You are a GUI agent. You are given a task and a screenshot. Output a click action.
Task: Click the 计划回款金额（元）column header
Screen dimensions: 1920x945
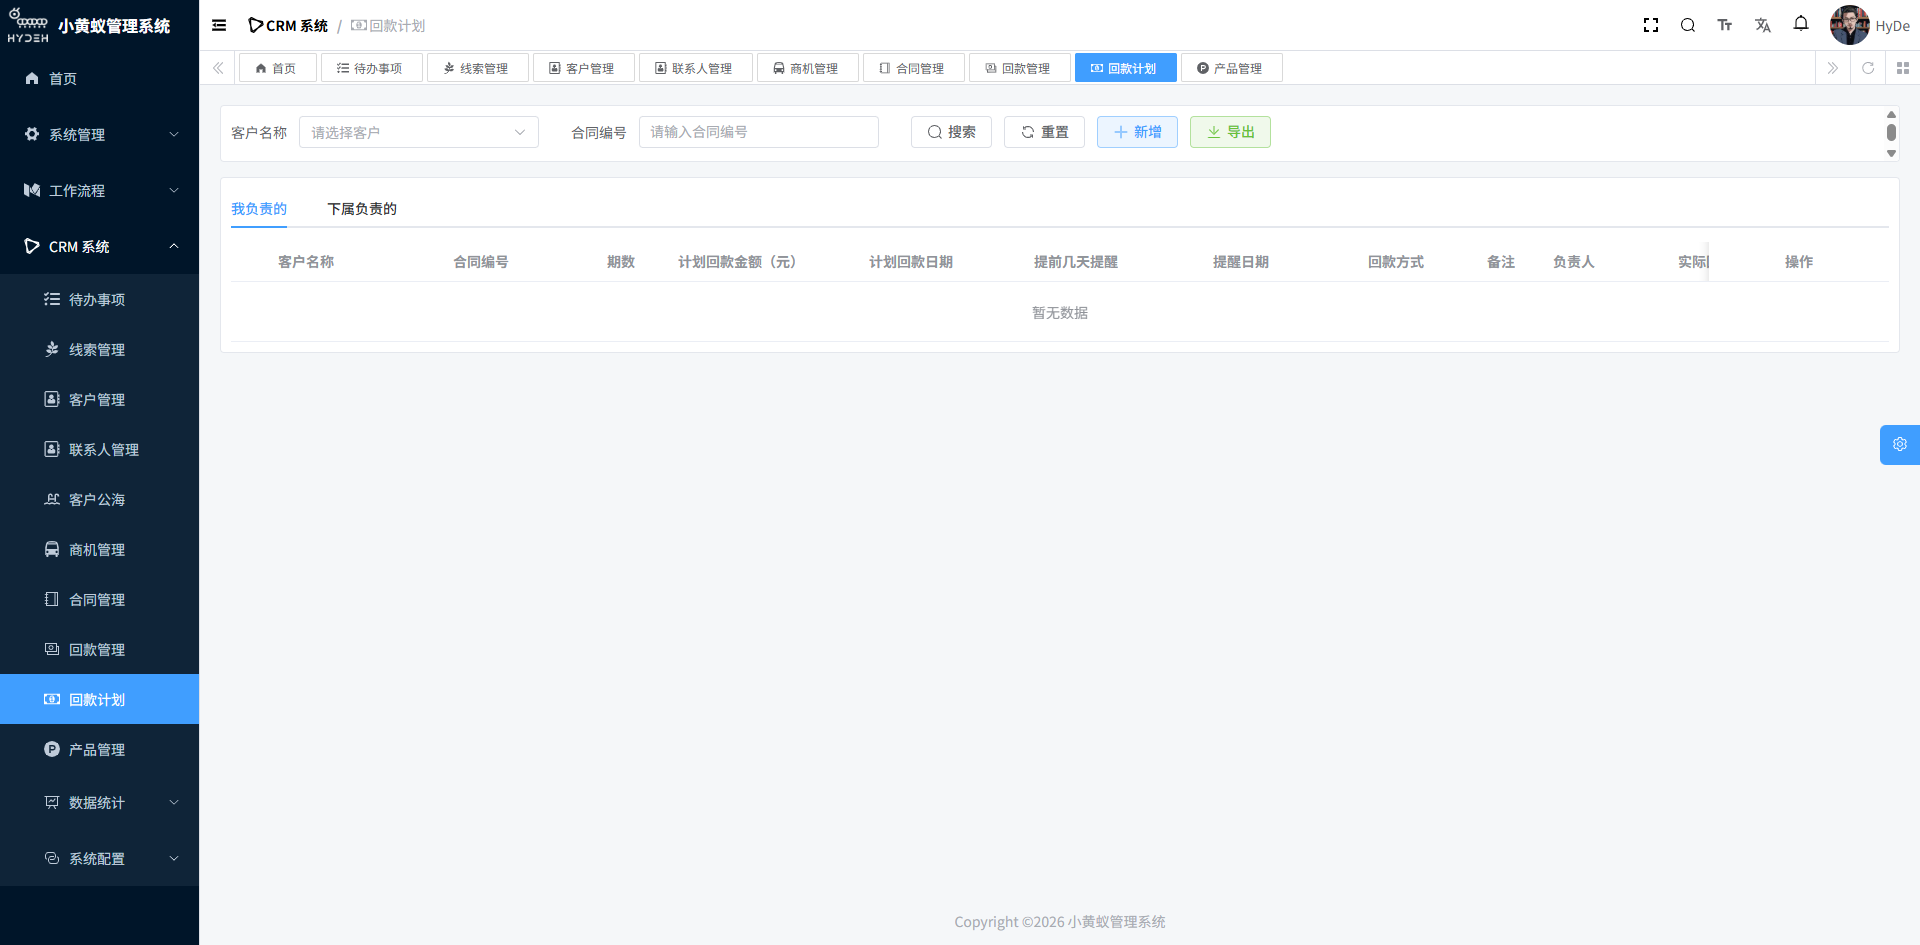click(x=740, y=262)
